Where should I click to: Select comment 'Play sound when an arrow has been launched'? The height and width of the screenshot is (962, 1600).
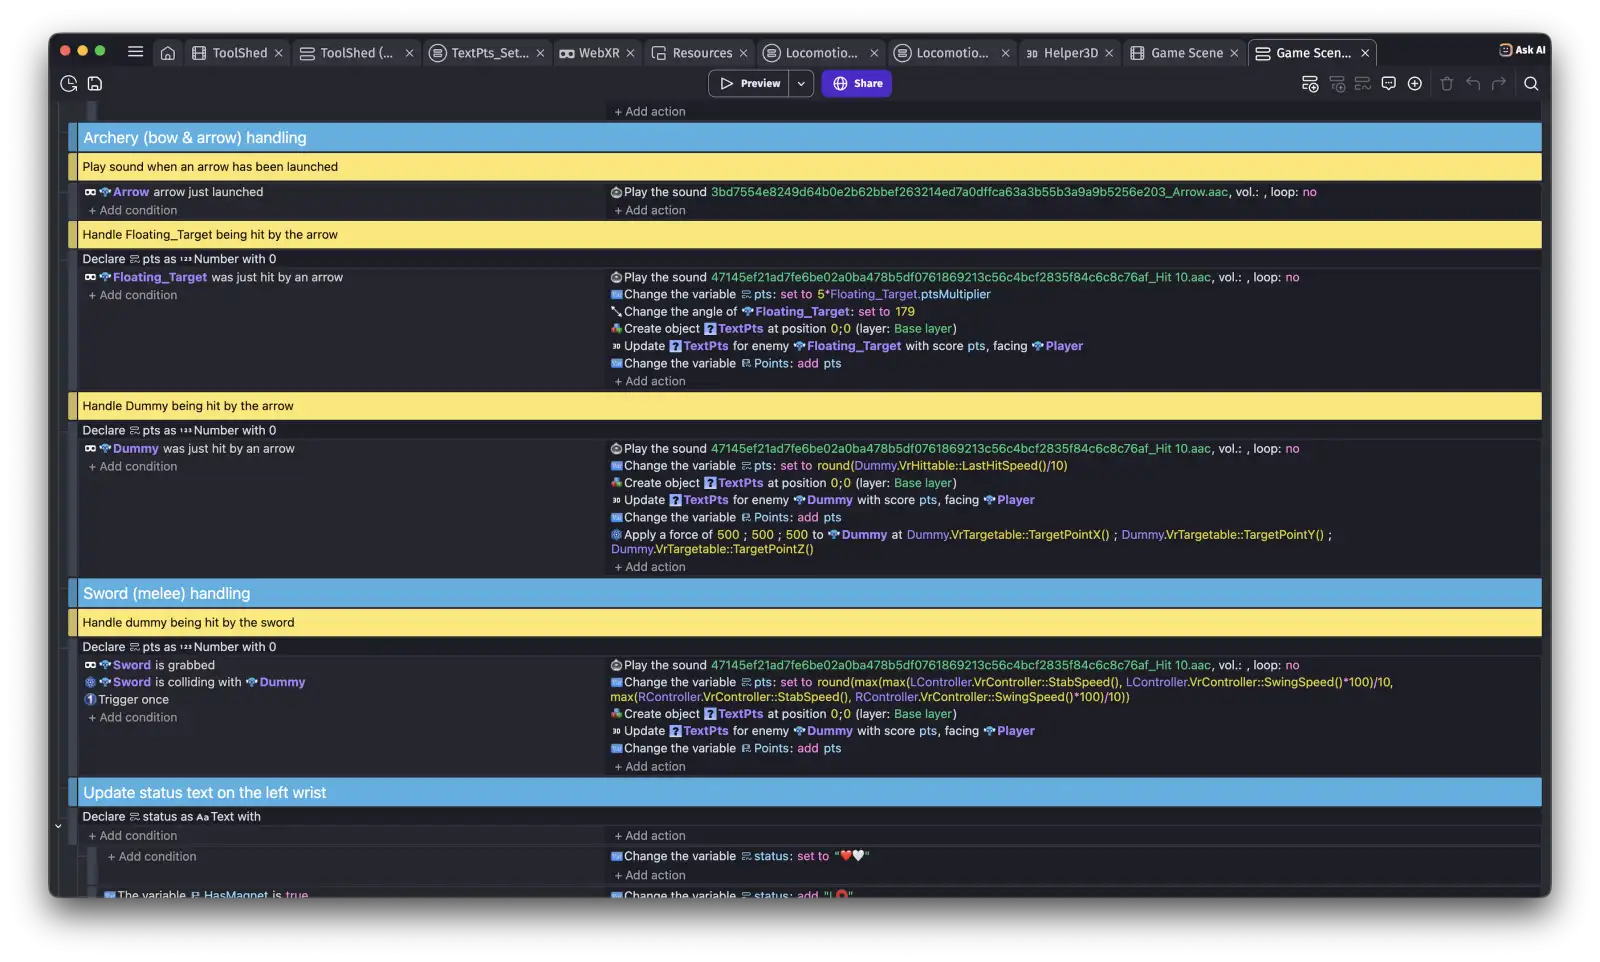(810, 167)
